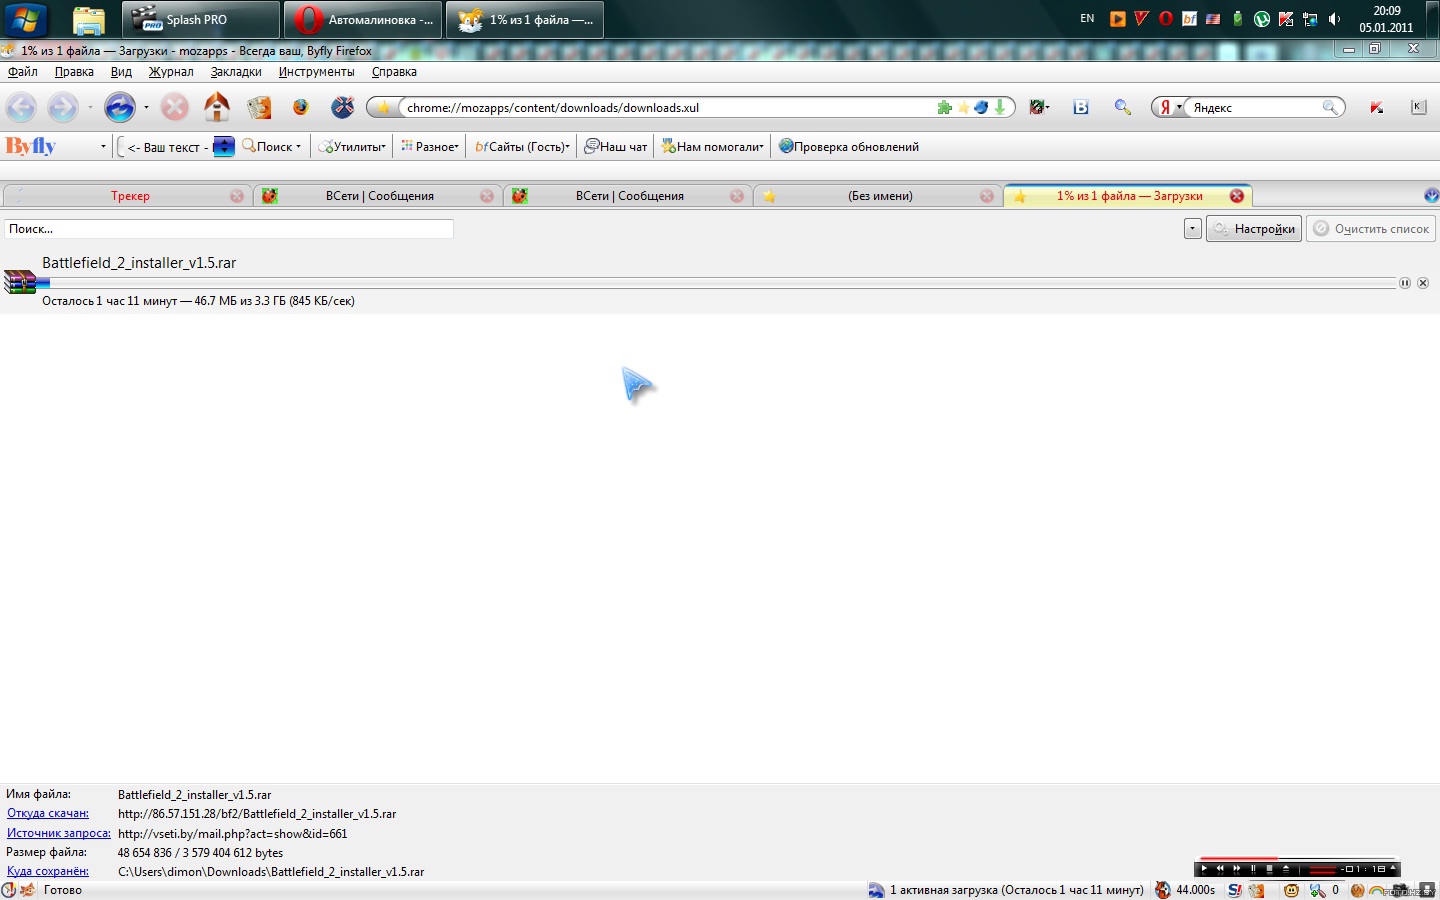Click the Настройки button
Image resolution: width=1440 pixels, height=900 pixels.
[x=1254, y=229]
